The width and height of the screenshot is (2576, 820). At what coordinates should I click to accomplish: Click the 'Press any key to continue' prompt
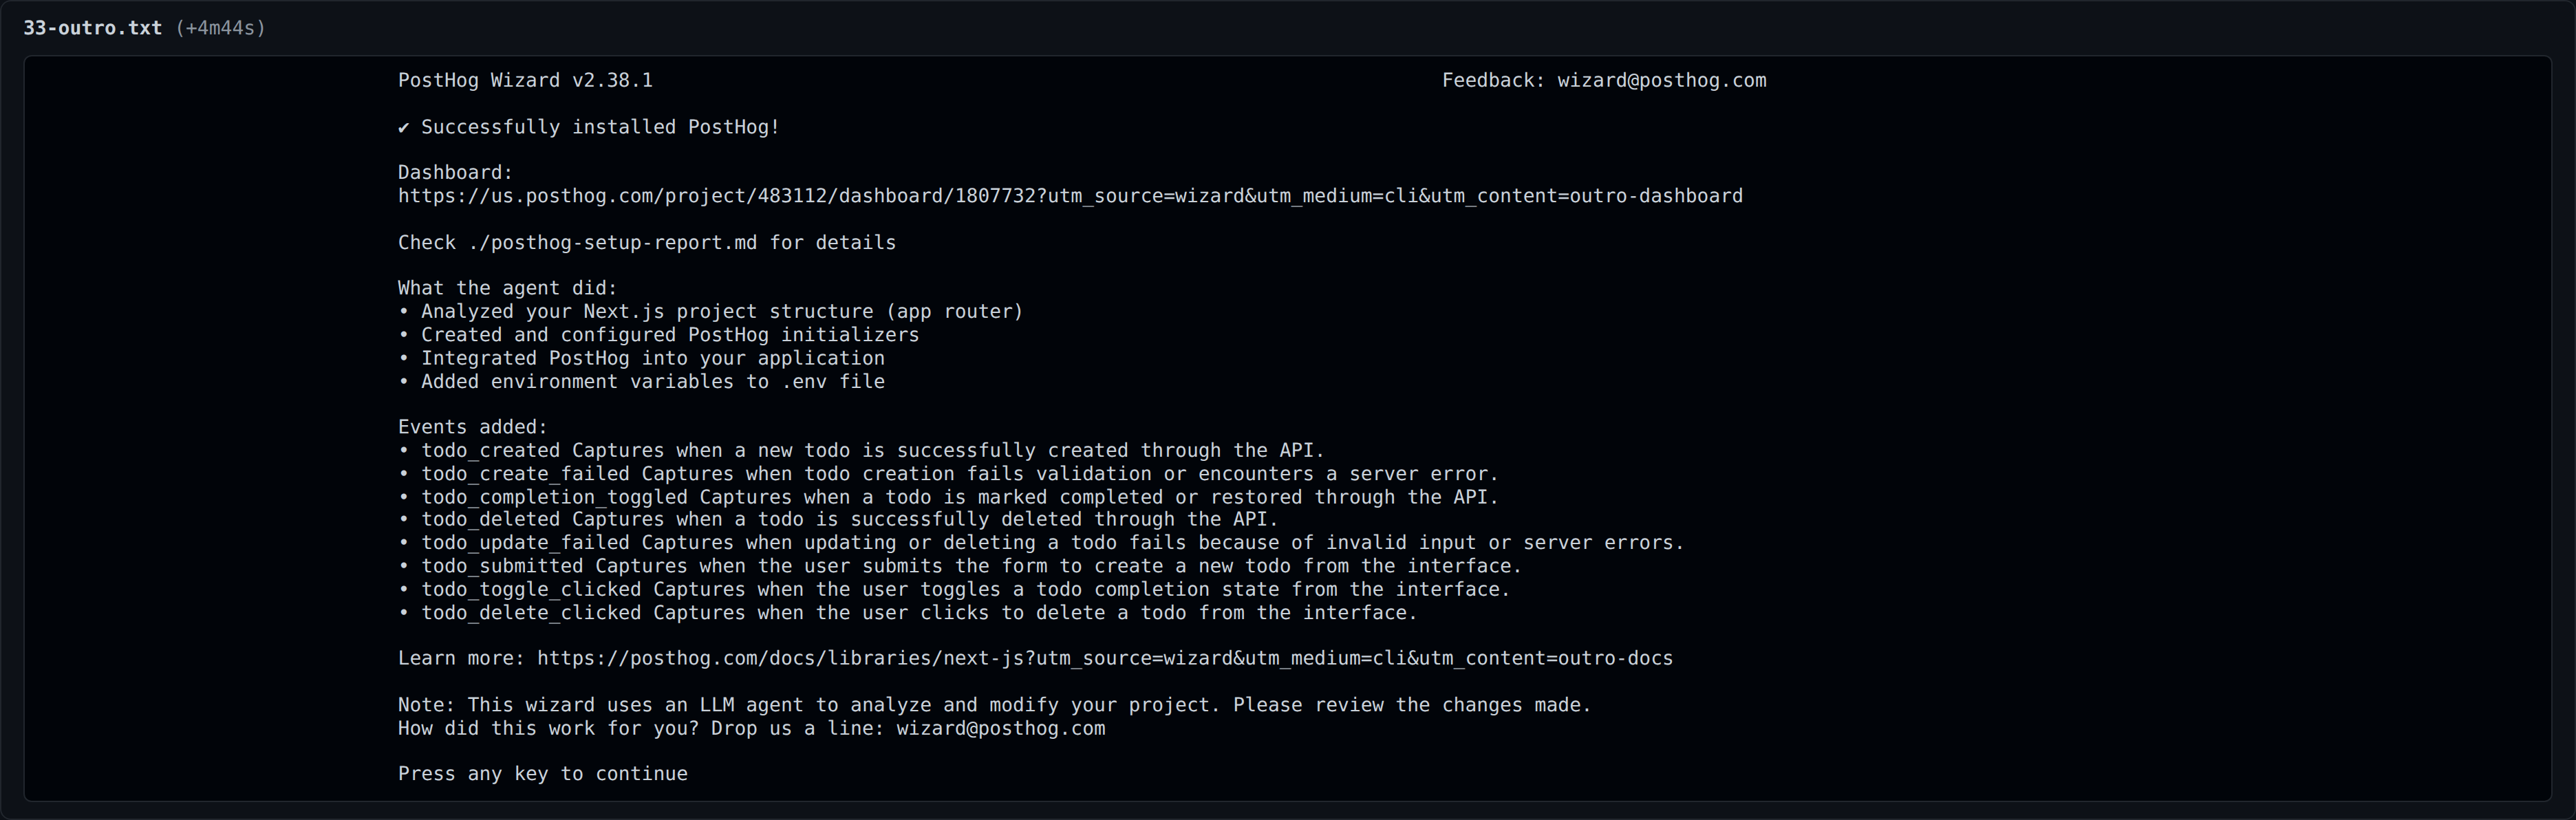click(x=543, y=774)
